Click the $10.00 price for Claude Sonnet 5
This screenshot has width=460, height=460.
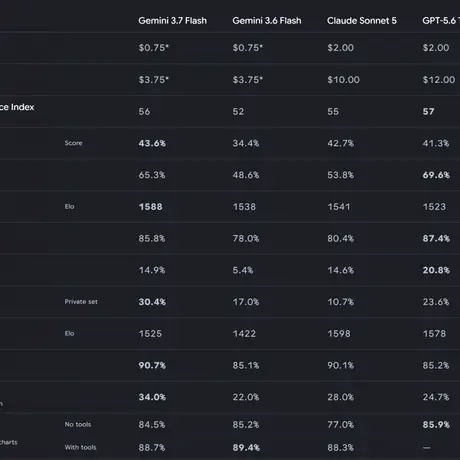(x=343, y=80)
